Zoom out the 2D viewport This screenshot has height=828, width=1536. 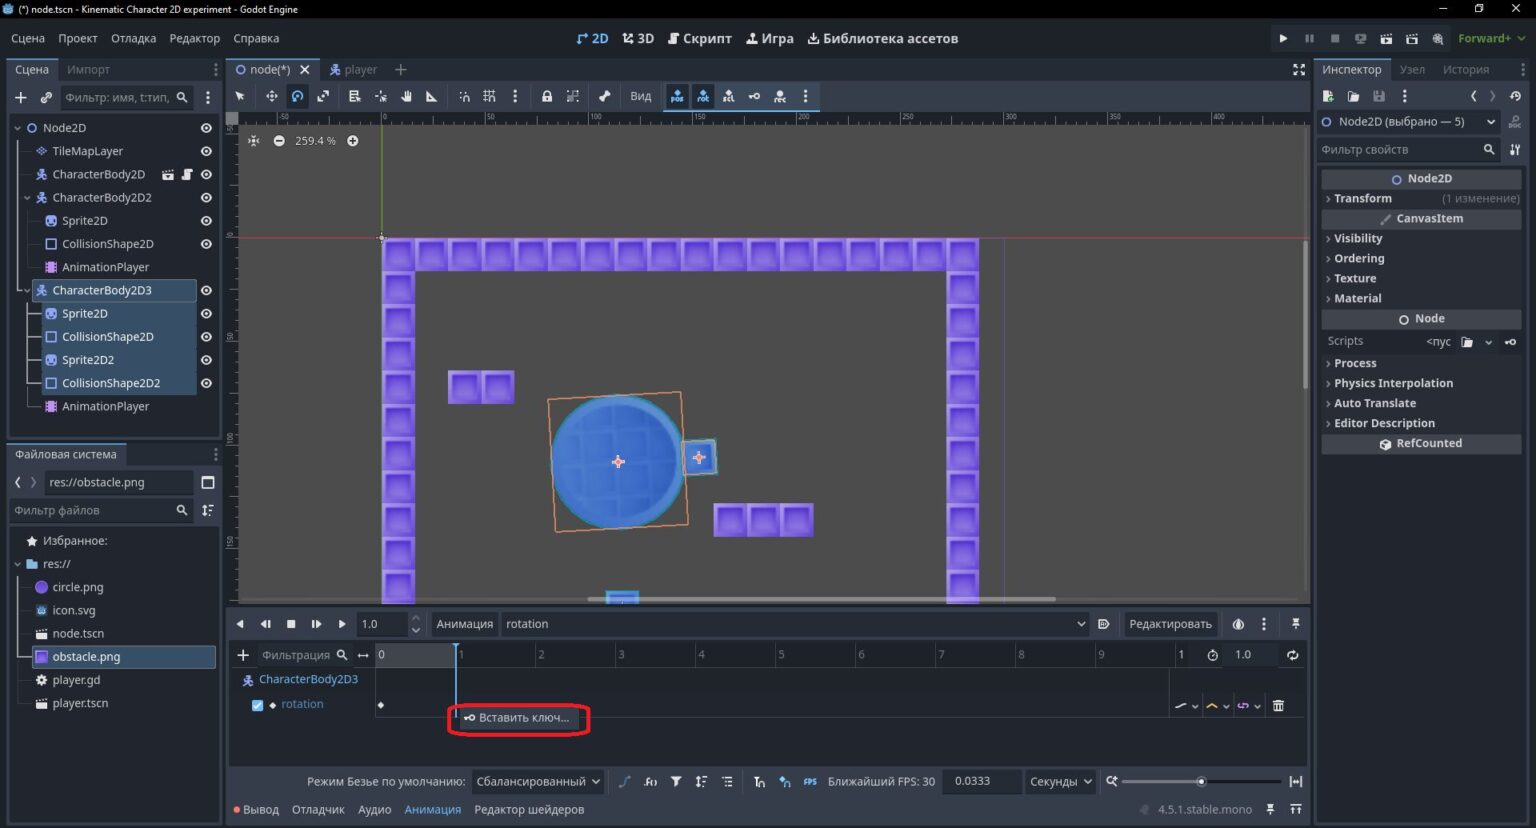279,141
